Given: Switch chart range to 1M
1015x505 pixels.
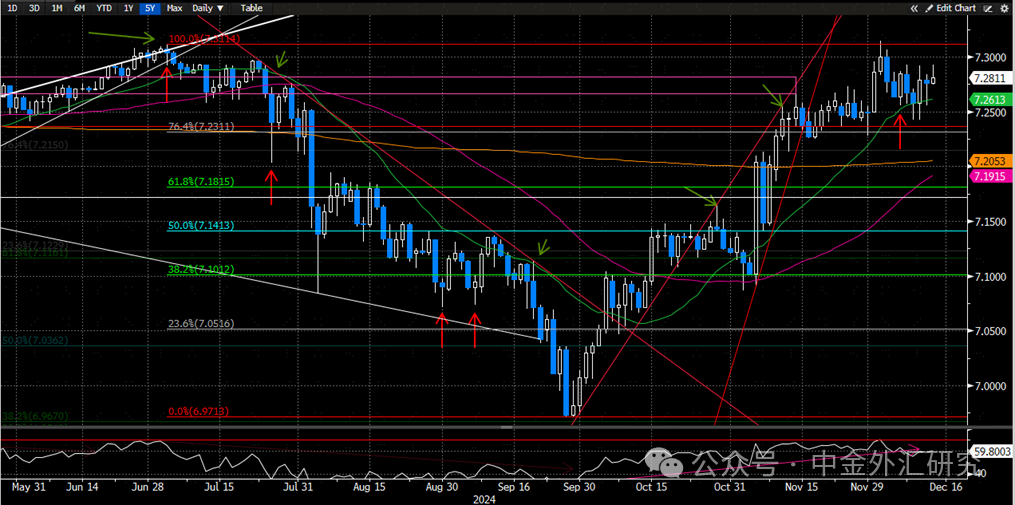Looking at the screenshot, I should coord(57,8).
